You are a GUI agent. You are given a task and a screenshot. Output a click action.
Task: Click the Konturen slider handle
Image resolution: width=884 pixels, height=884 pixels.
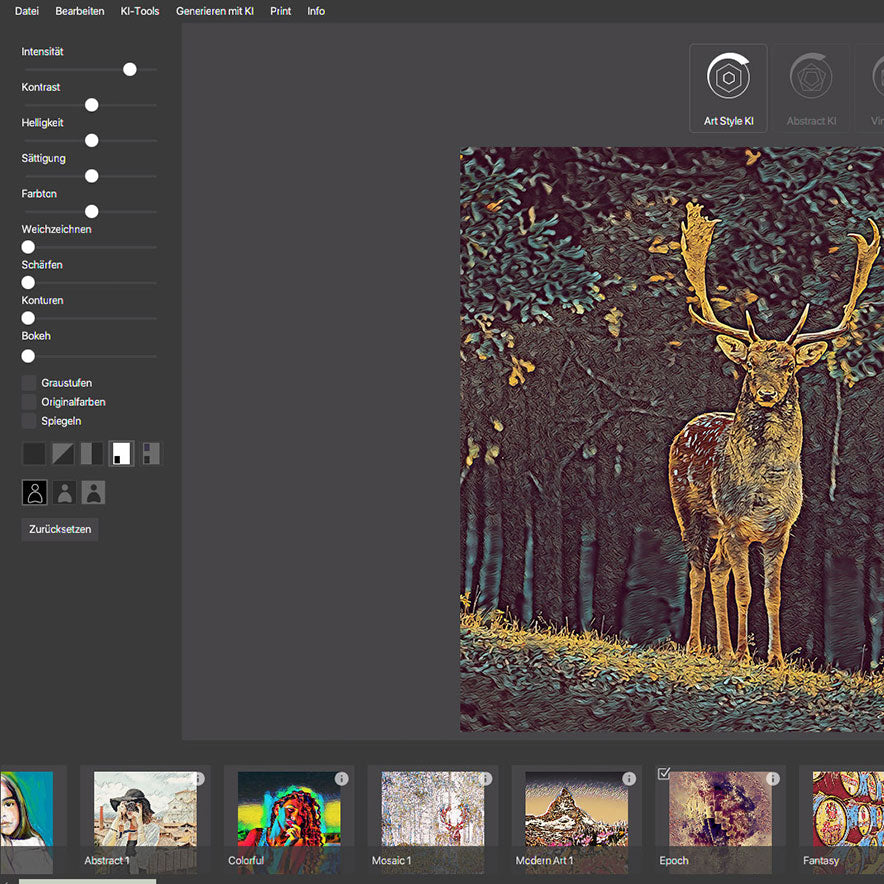pos(28,318)
